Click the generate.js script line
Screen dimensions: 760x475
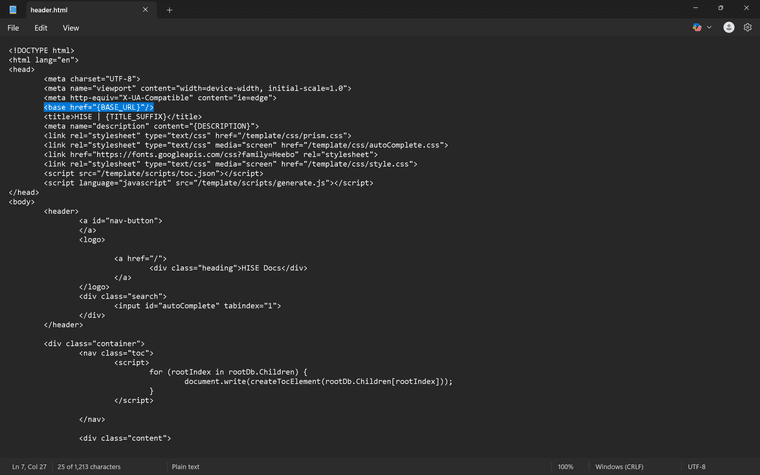(x=209, y=183)
